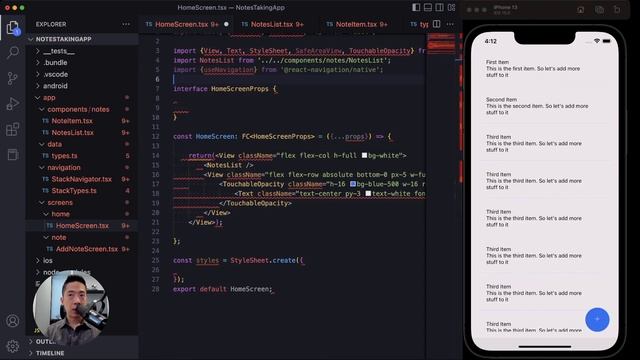Tap the Second Item note in simulator
The image size is (640, 360).
pyautogui.click(x=544, y=106)
